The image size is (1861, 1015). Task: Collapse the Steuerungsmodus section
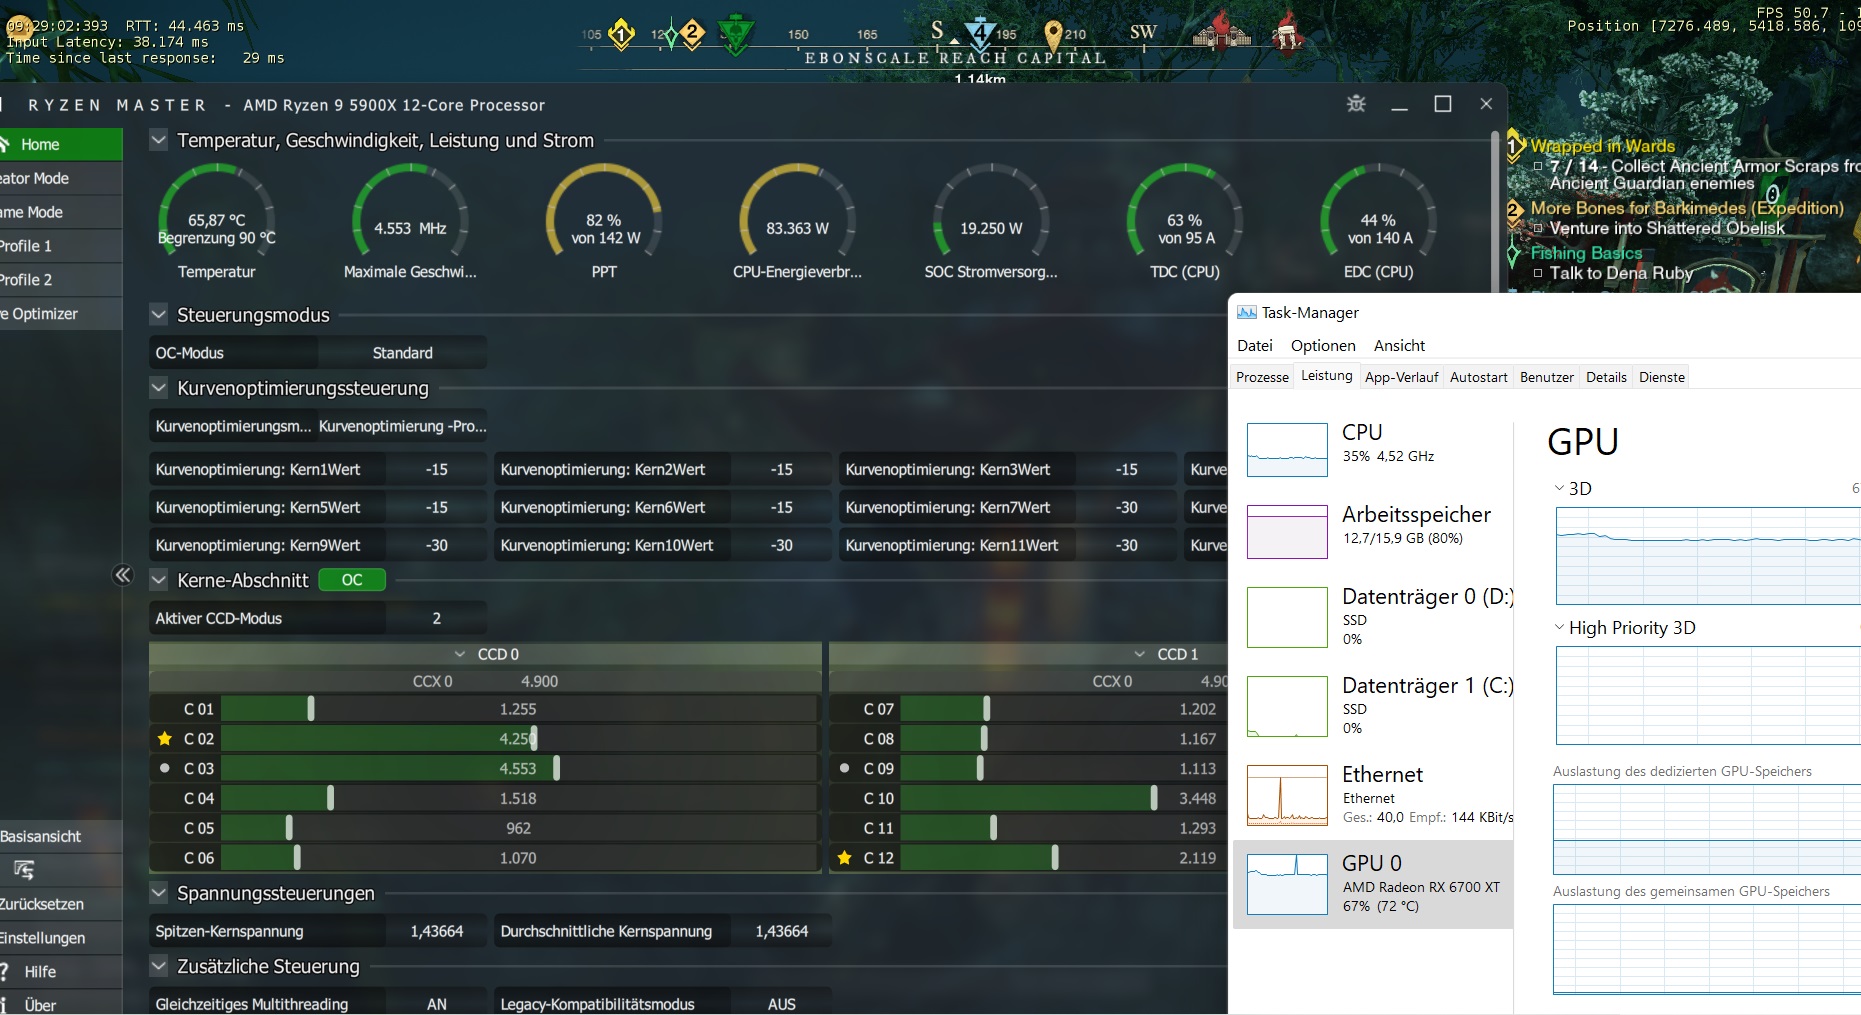tap(158, 314)
